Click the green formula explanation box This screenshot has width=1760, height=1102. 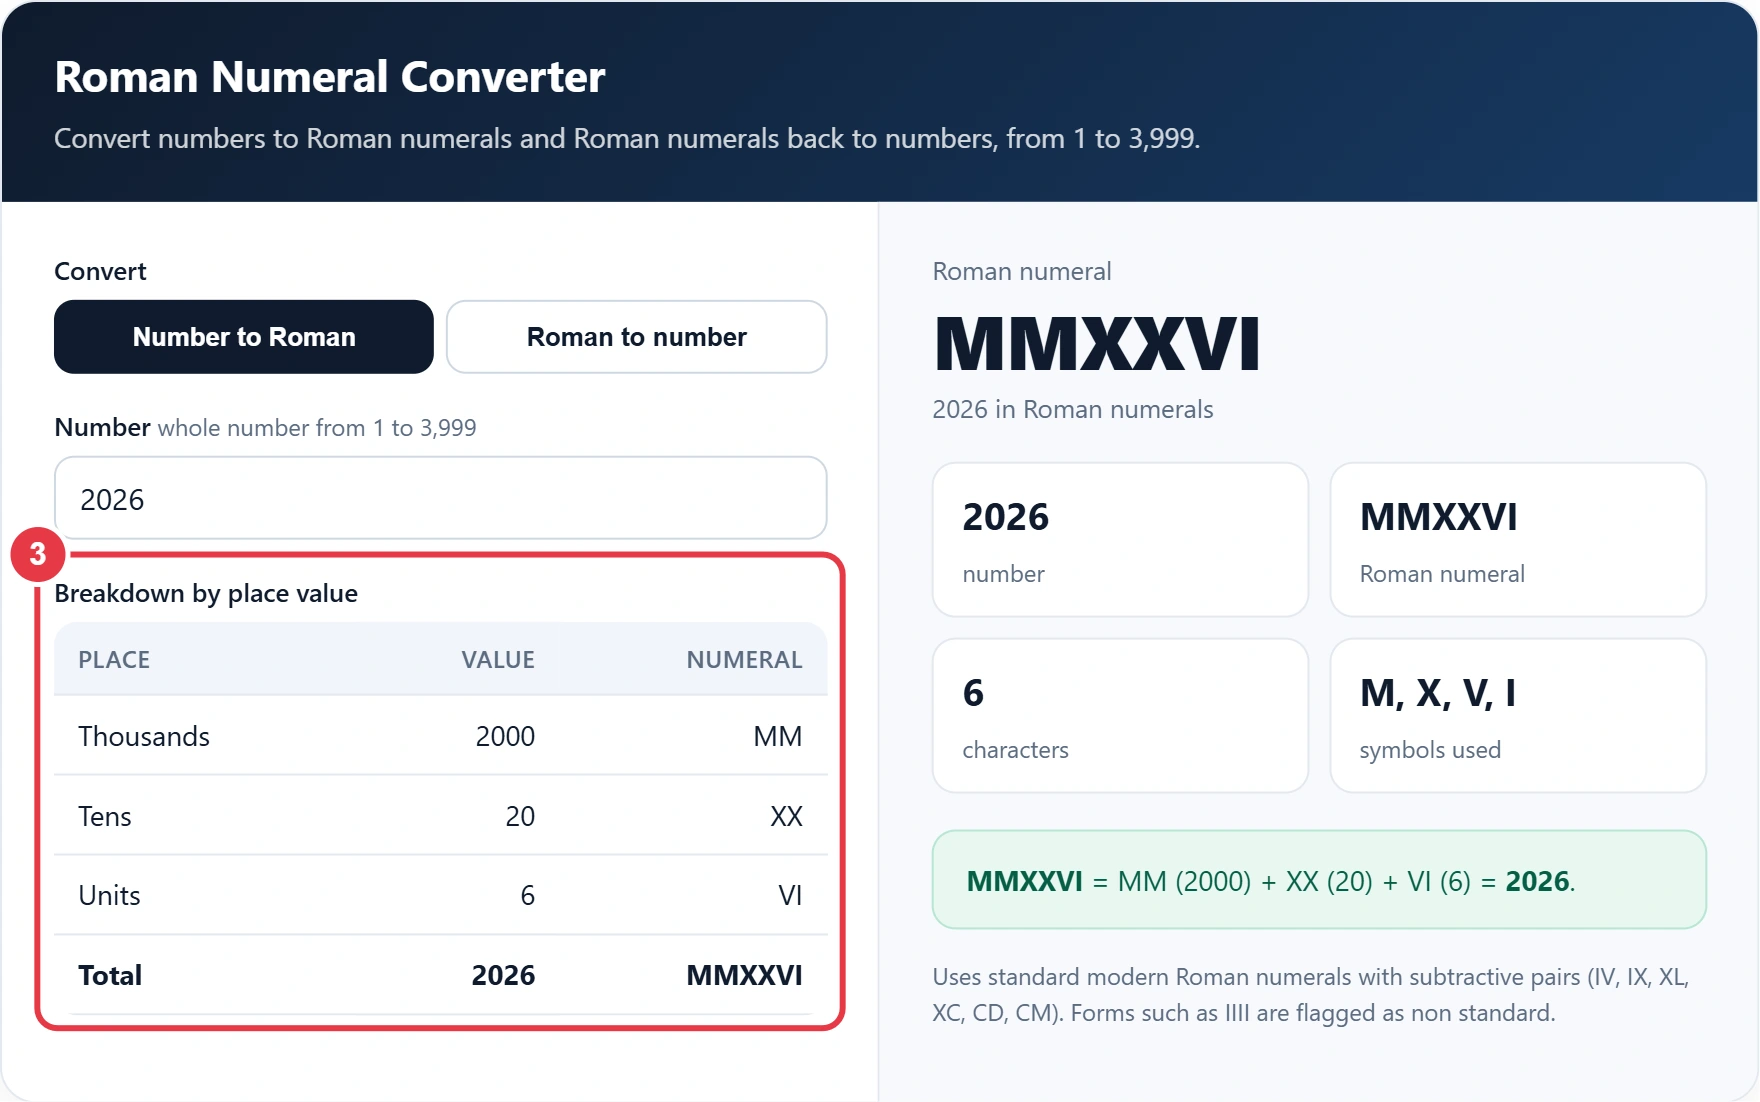click(1319, 880)
